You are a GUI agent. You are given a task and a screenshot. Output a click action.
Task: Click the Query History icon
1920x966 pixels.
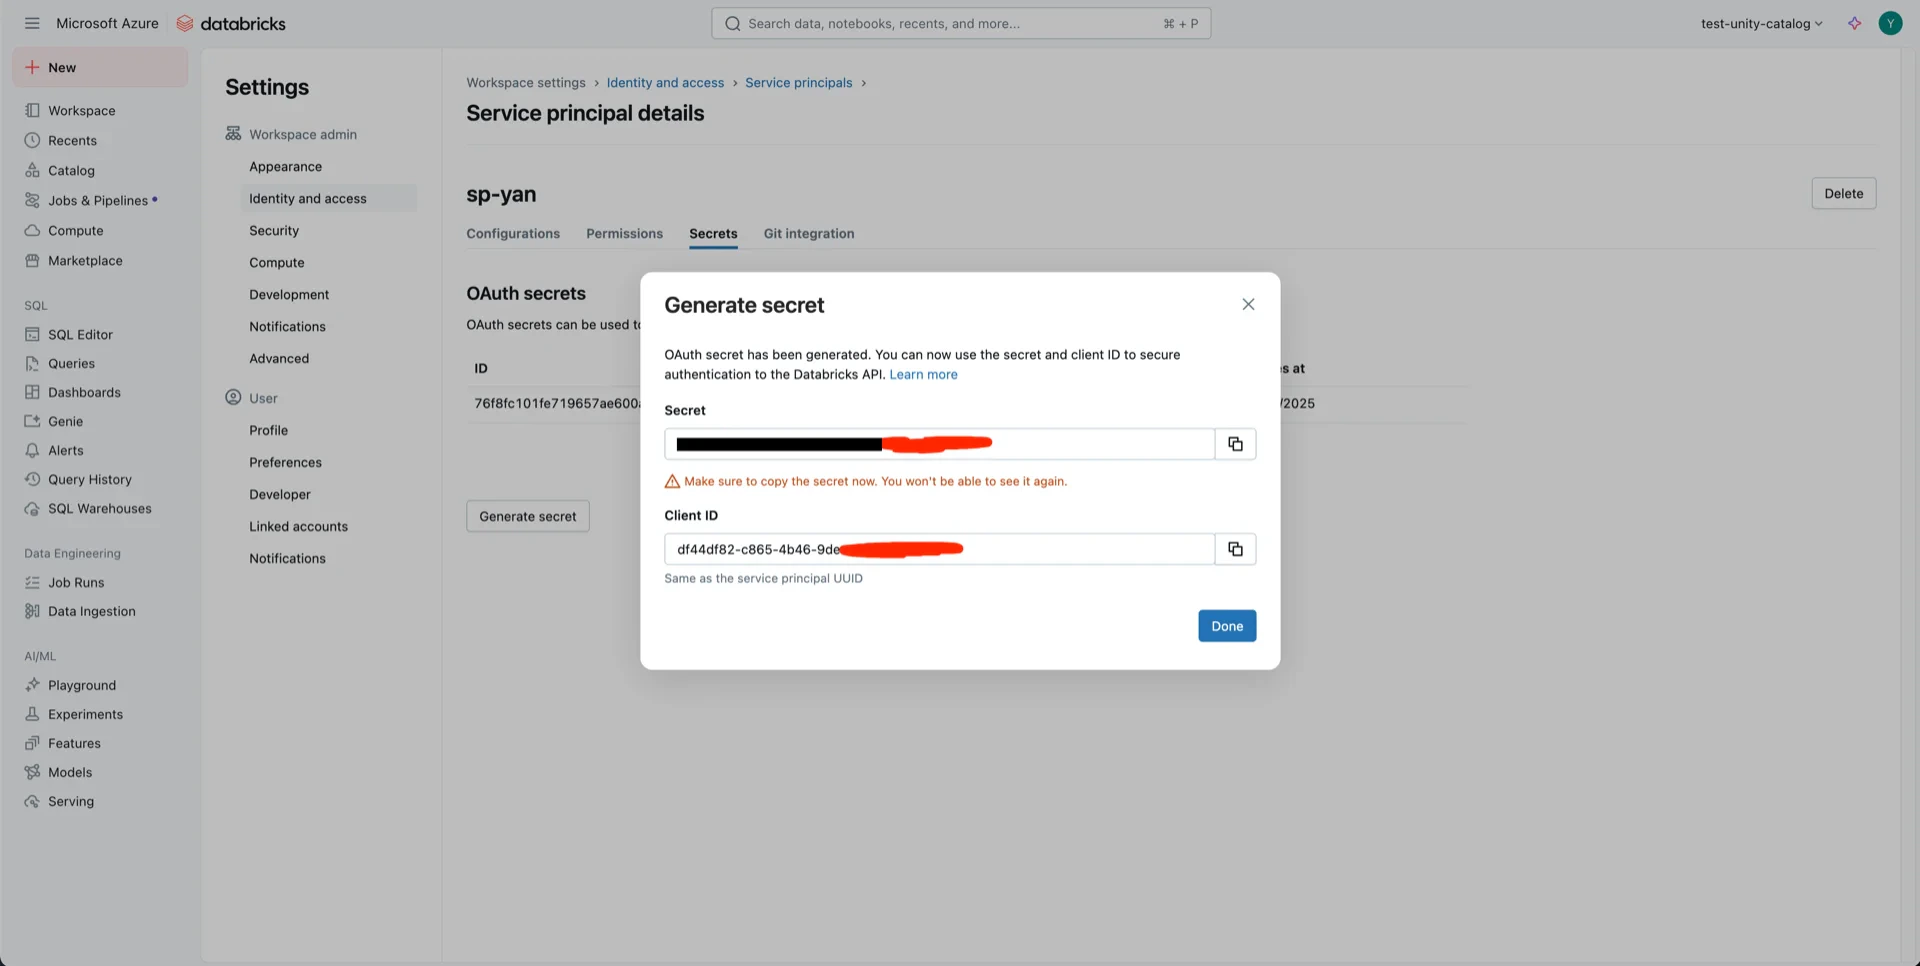coord(32,479)
